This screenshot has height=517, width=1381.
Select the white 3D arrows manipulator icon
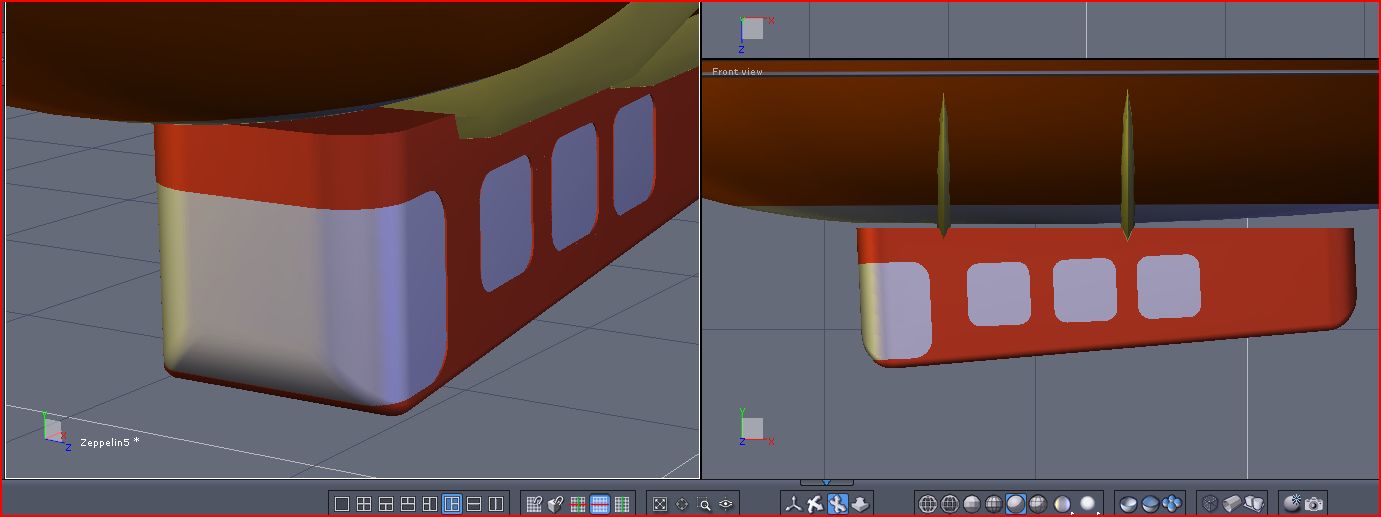815,504
